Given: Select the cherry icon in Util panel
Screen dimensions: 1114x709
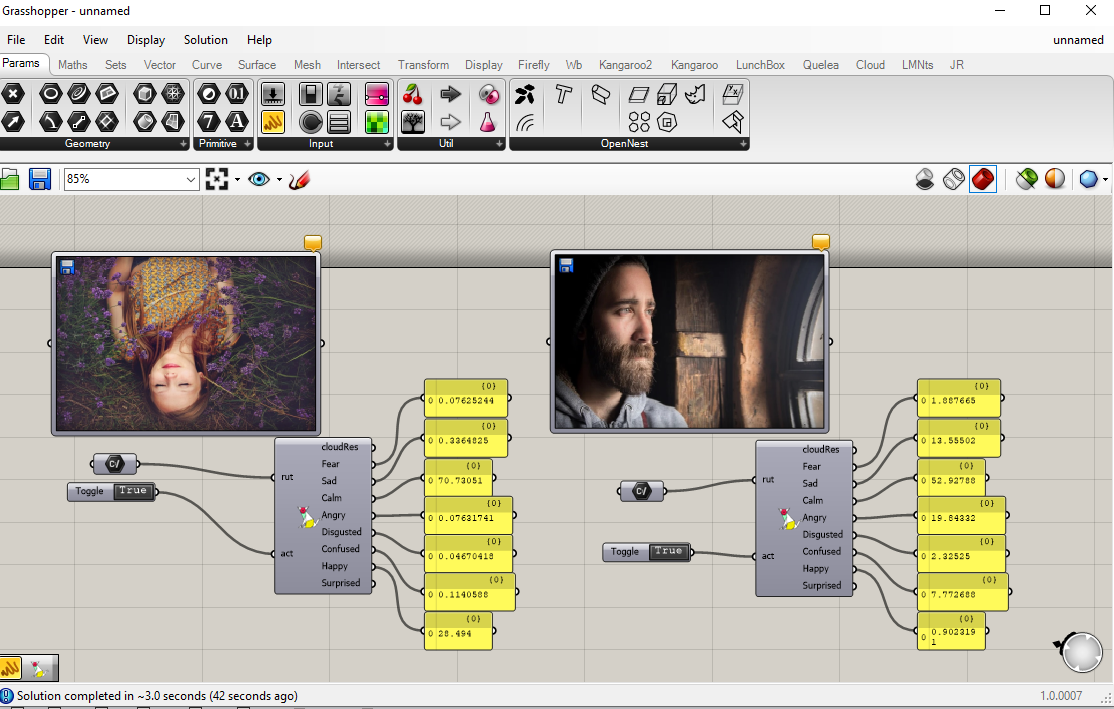Looking at the screenshot, I should (413, 95).
